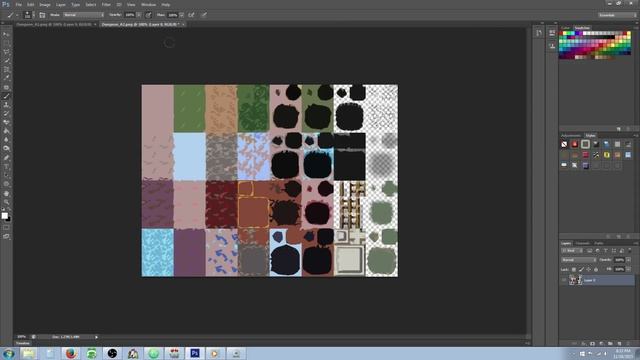This screenshot has width=640, height=360.
Task: Select the Pencil/Brush tool in toolbox
Action: pyautogui.click(x=6, y=96)
